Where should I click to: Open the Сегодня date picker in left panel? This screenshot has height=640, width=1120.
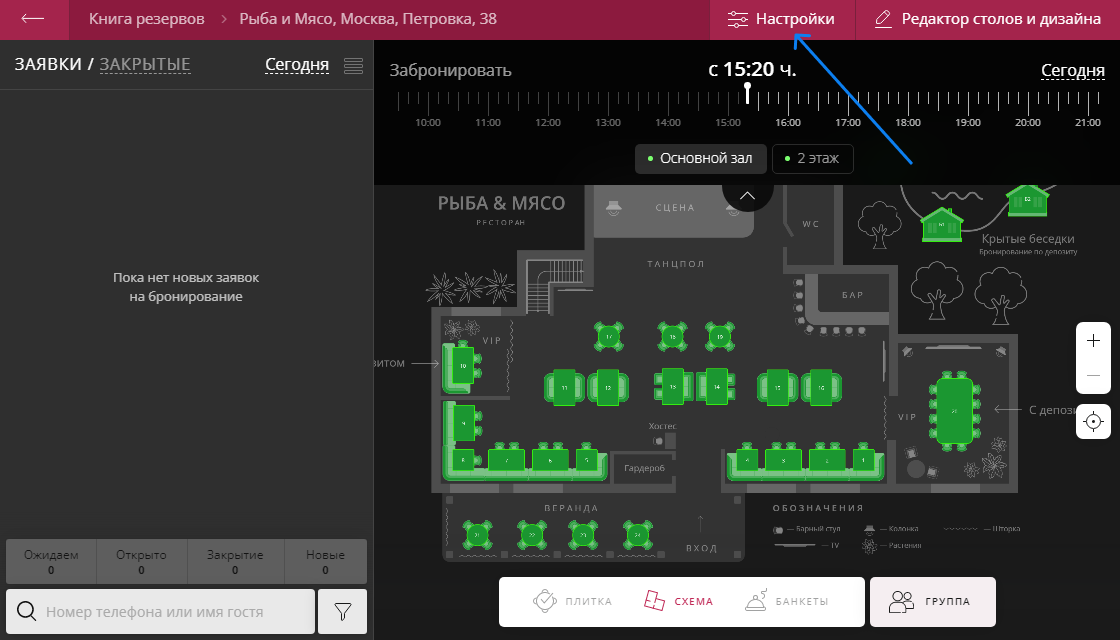point(296,65)
